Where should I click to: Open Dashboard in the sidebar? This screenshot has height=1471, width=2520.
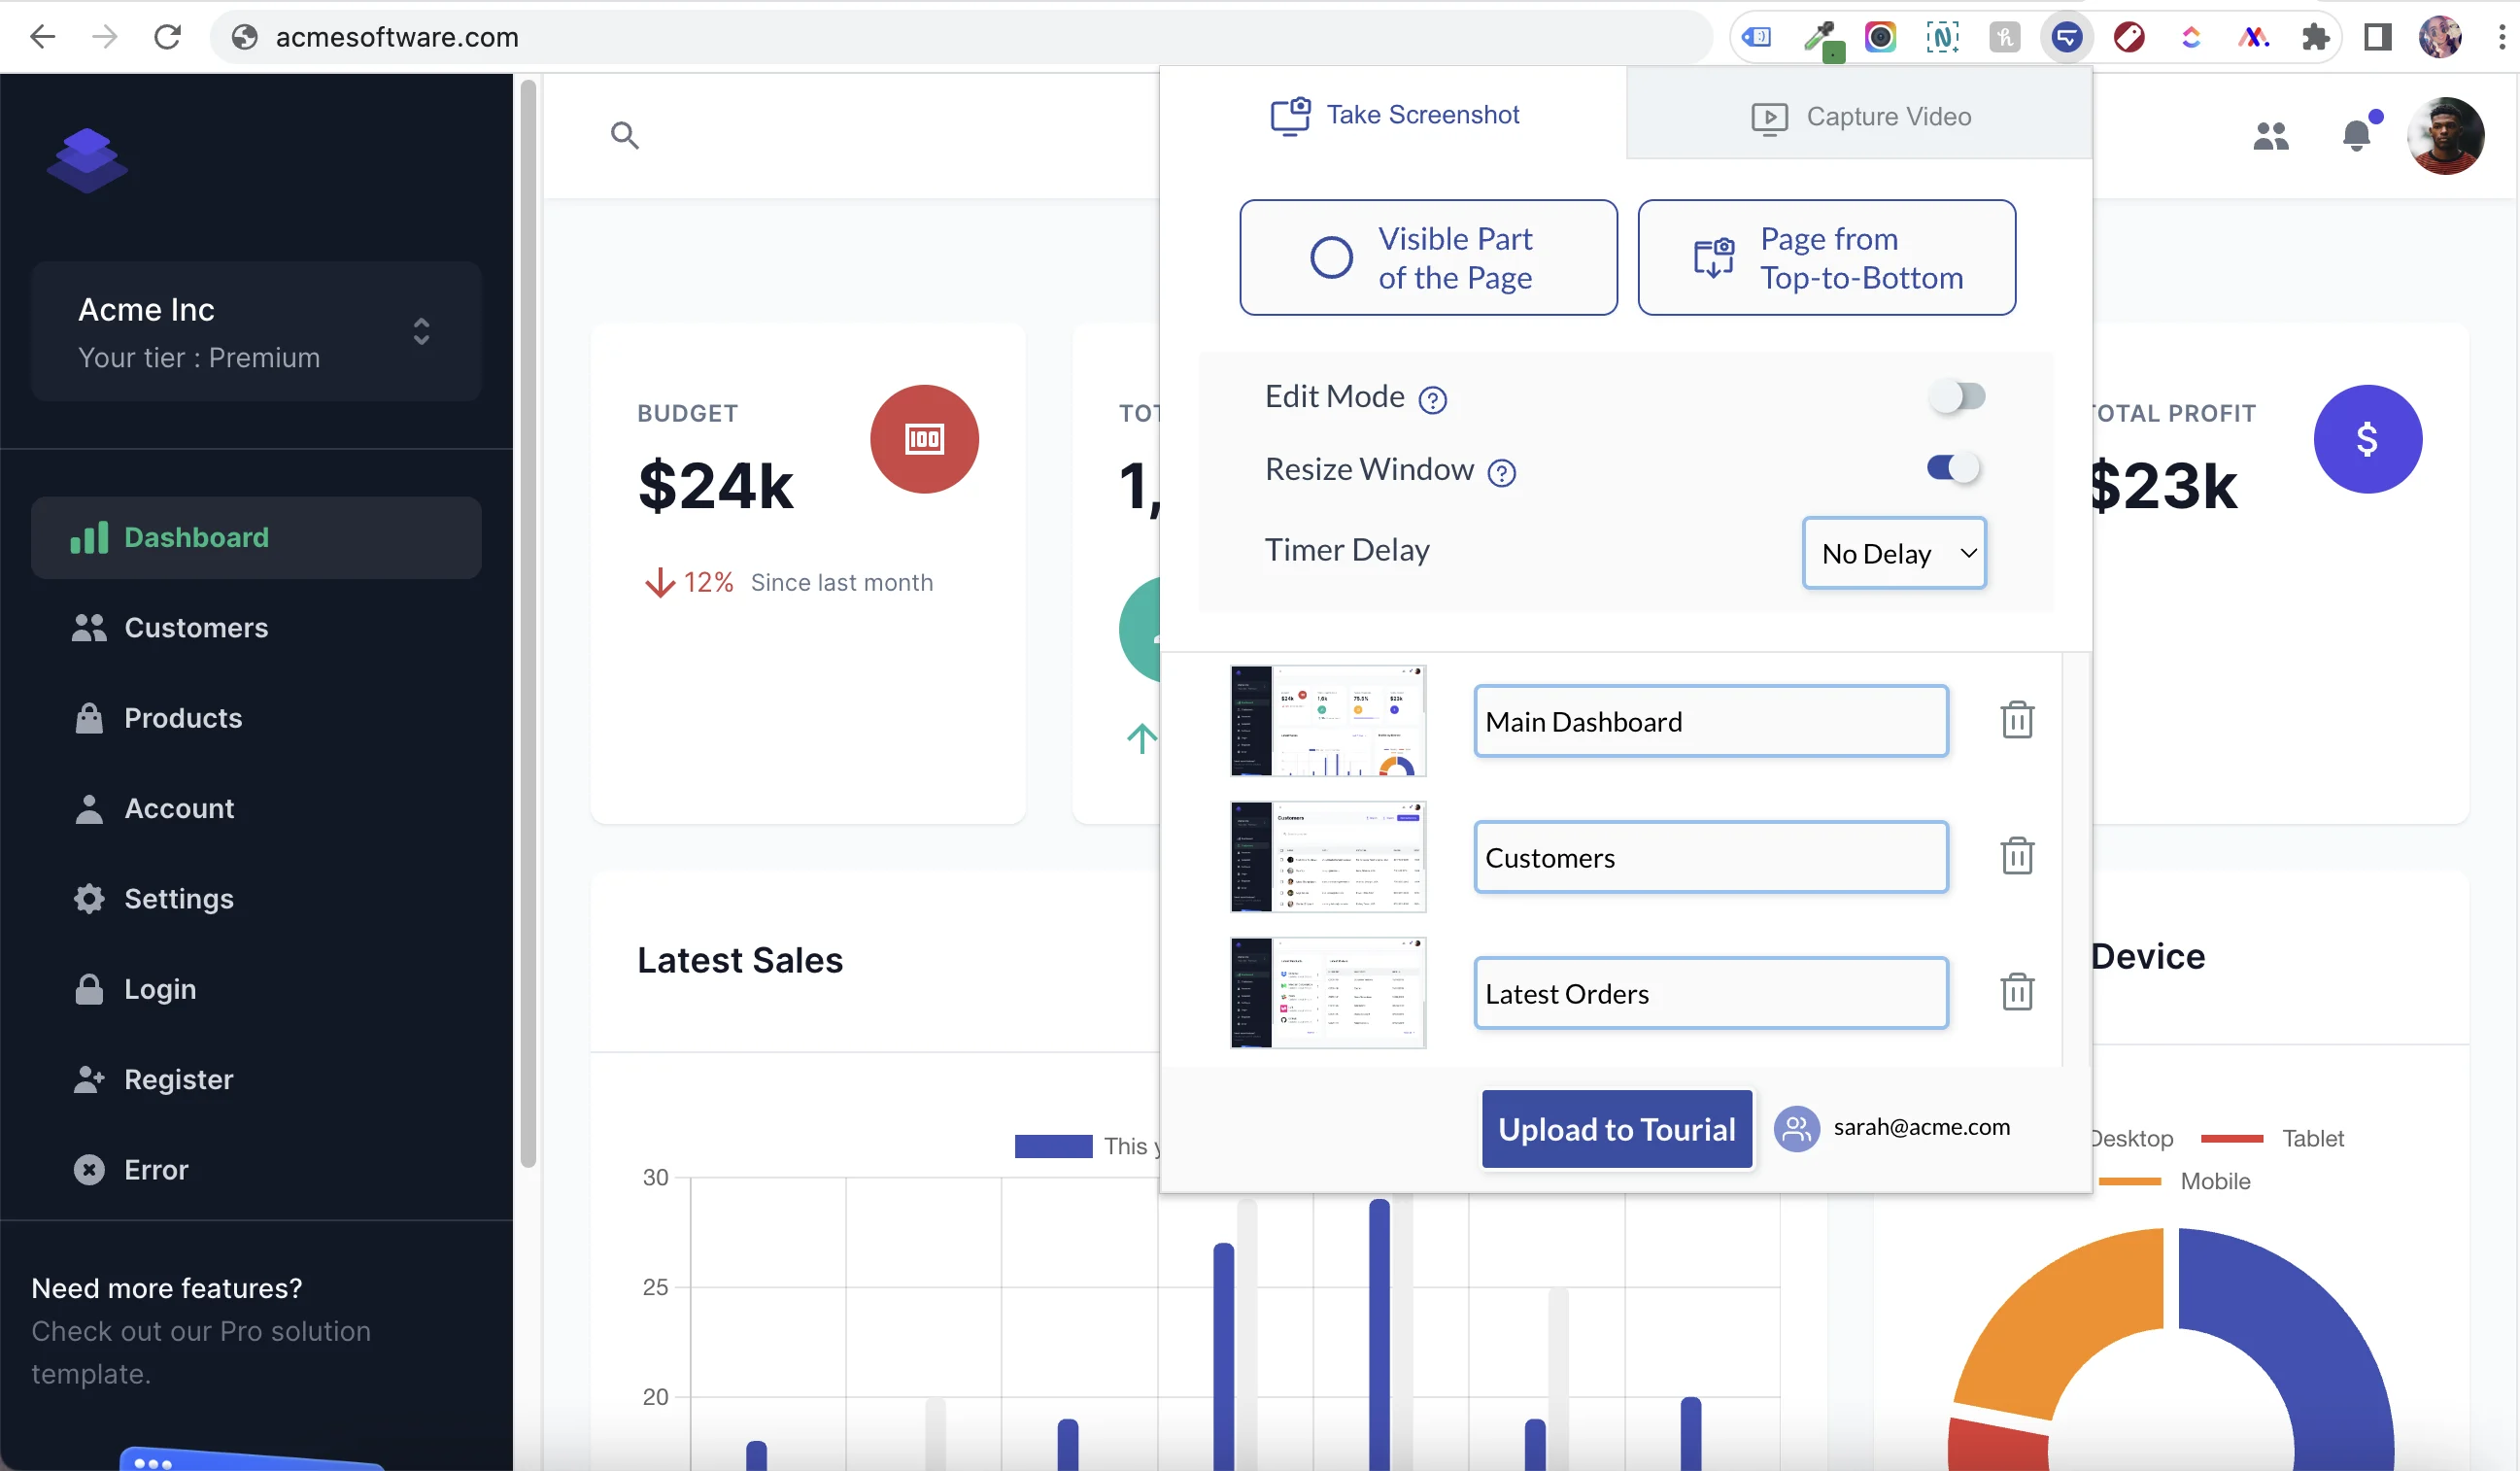click(x=256, y=538)
